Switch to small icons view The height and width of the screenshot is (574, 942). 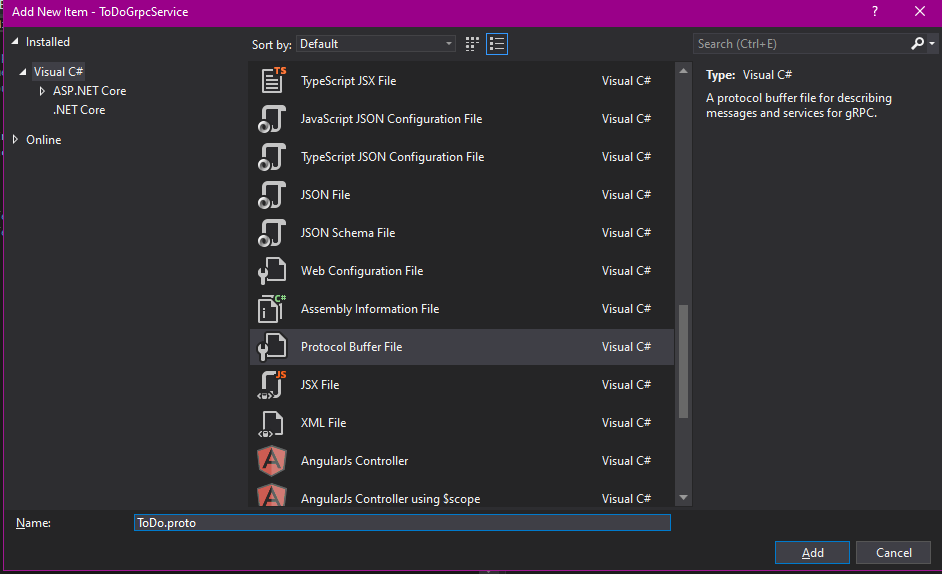[473, 44]
